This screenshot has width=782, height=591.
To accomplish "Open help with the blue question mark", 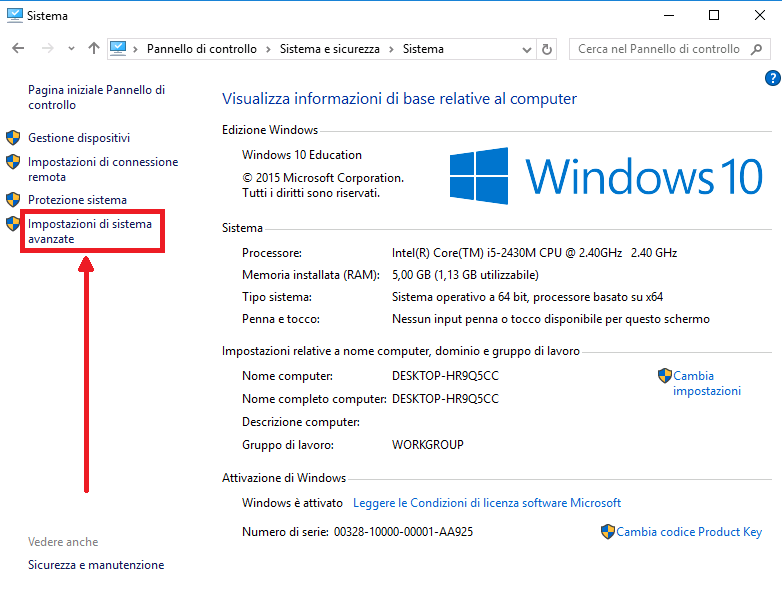I will pos(772,78).
